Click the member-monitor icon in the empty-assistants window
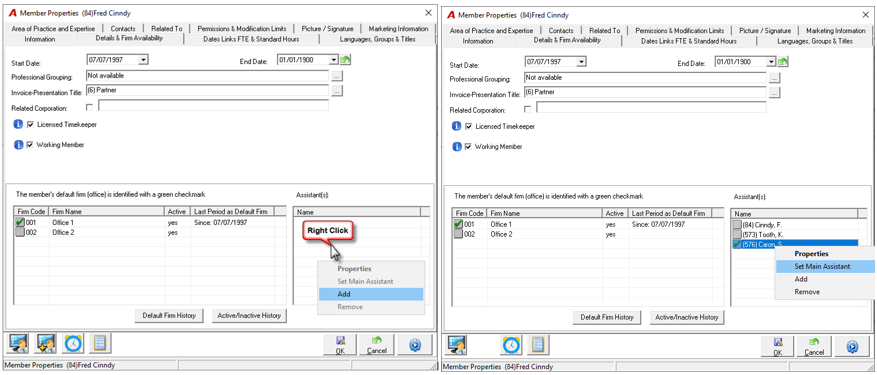This screenshot has width=877, height=375. [x=17, y=343]
